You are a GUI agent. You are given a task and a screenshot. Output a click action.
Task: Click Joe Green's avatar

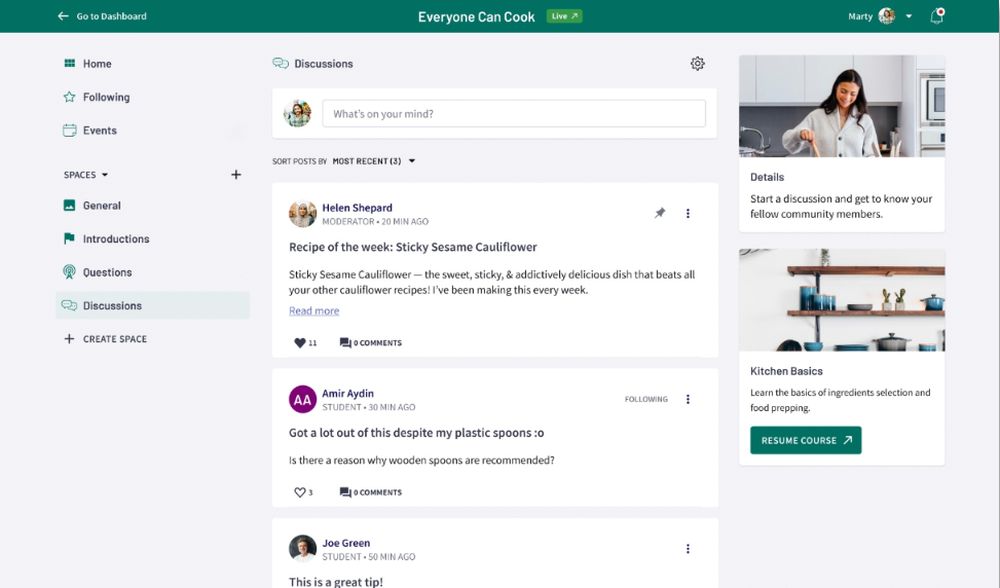302,548
